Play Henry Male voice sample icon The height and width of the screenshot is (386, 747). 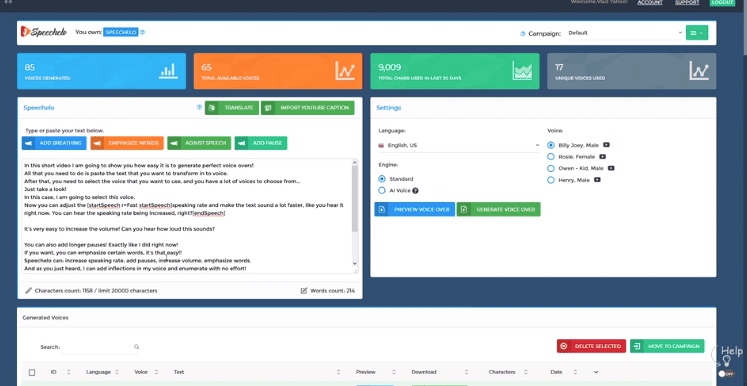(597, 180)
